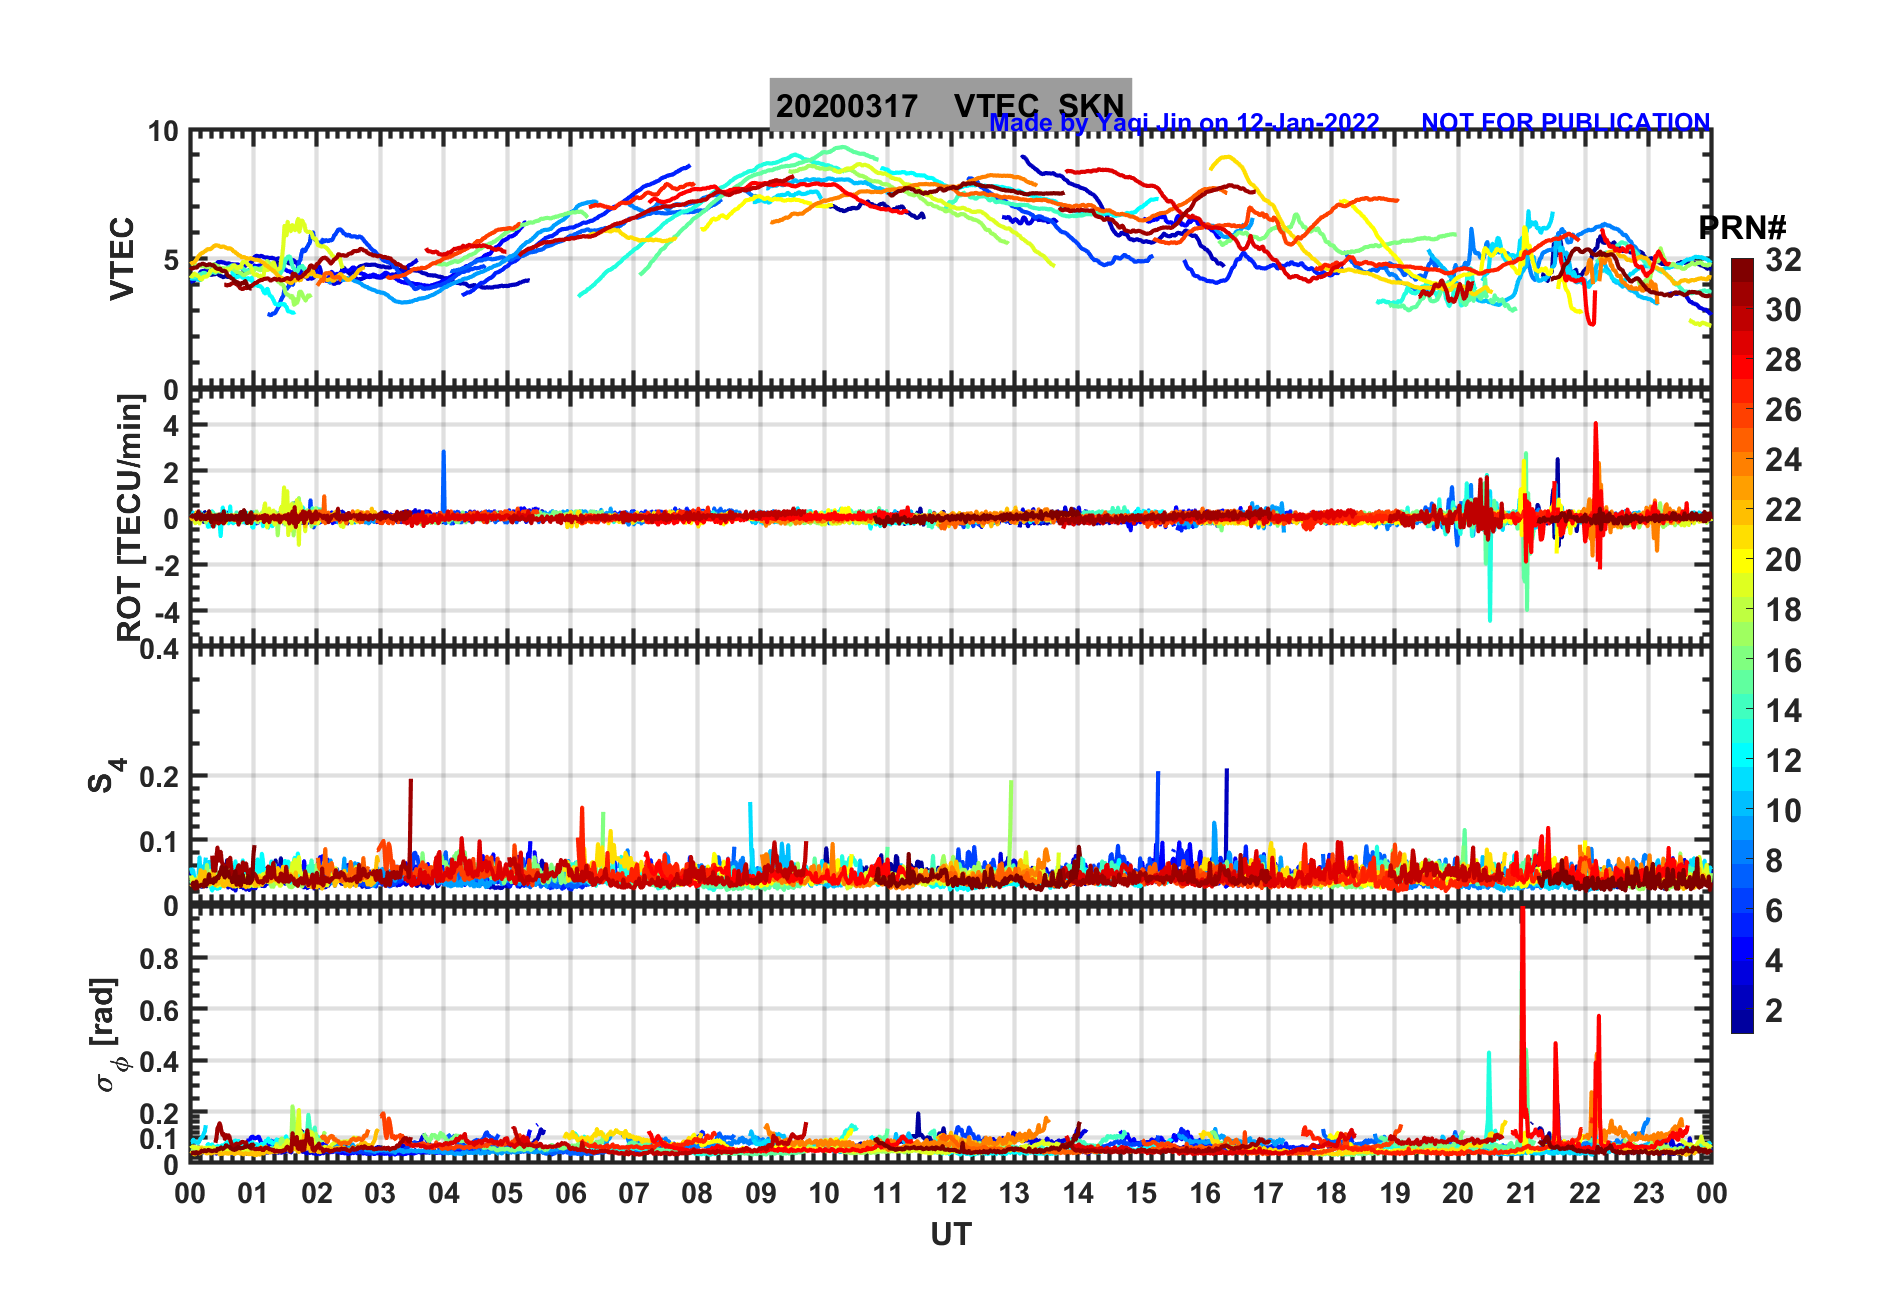Click UT axis tick label '13'
Screen dimensions: 1902x1292
click(x=1014, y=1193)
